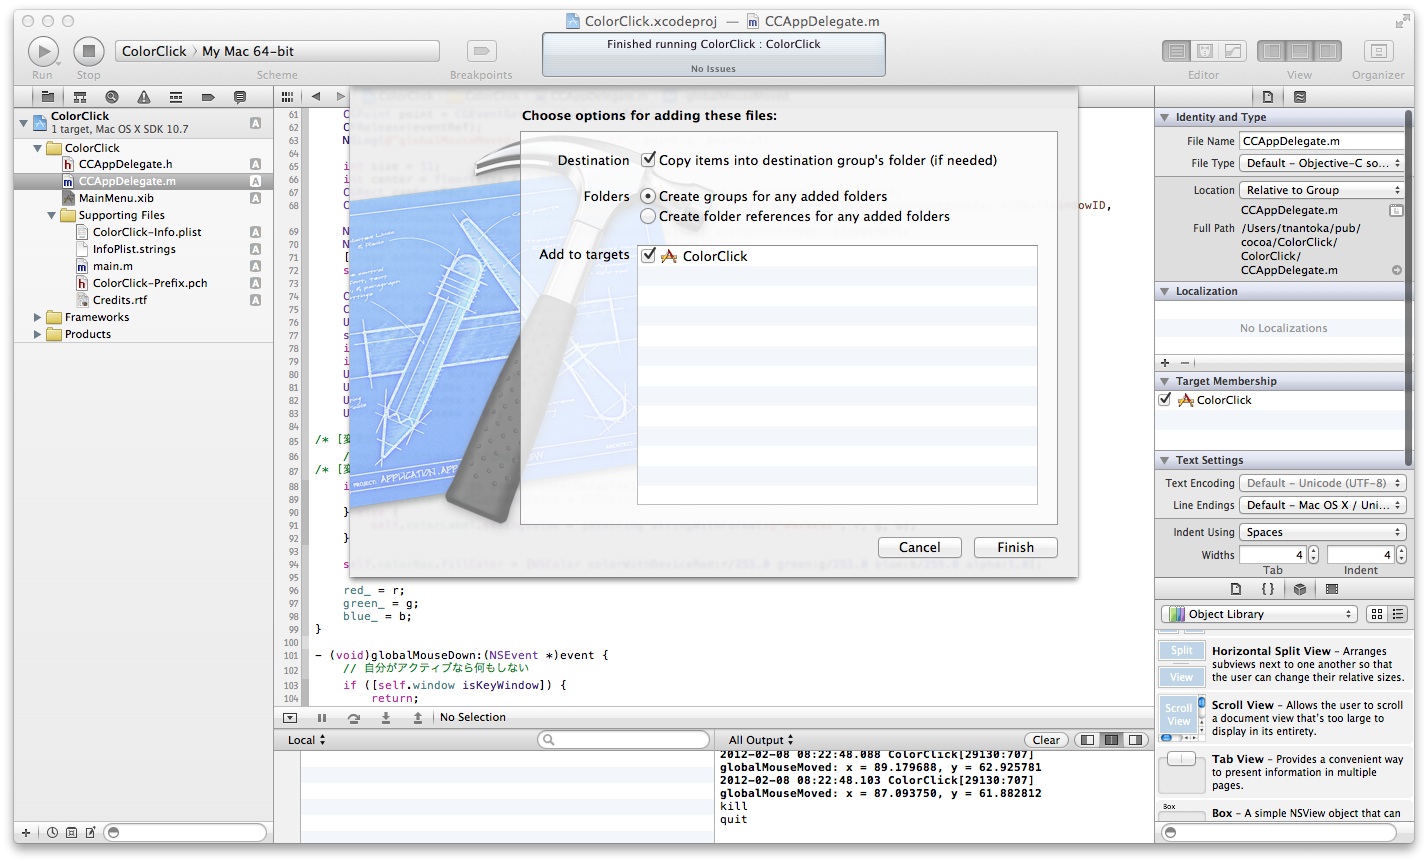Screen dimensions: 1428x863
Task: Clear the console output
Action: click(1046, 740)
